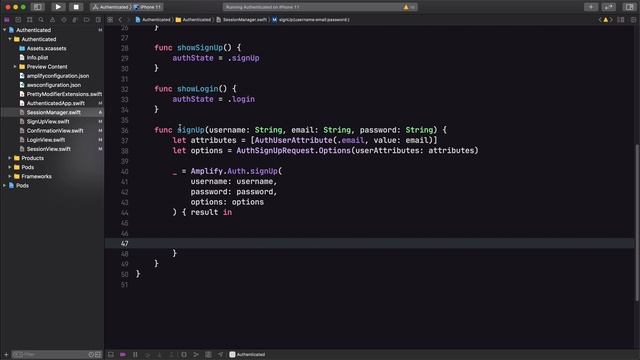Collapse the Authenticated group folder

(x=10, y=39)
